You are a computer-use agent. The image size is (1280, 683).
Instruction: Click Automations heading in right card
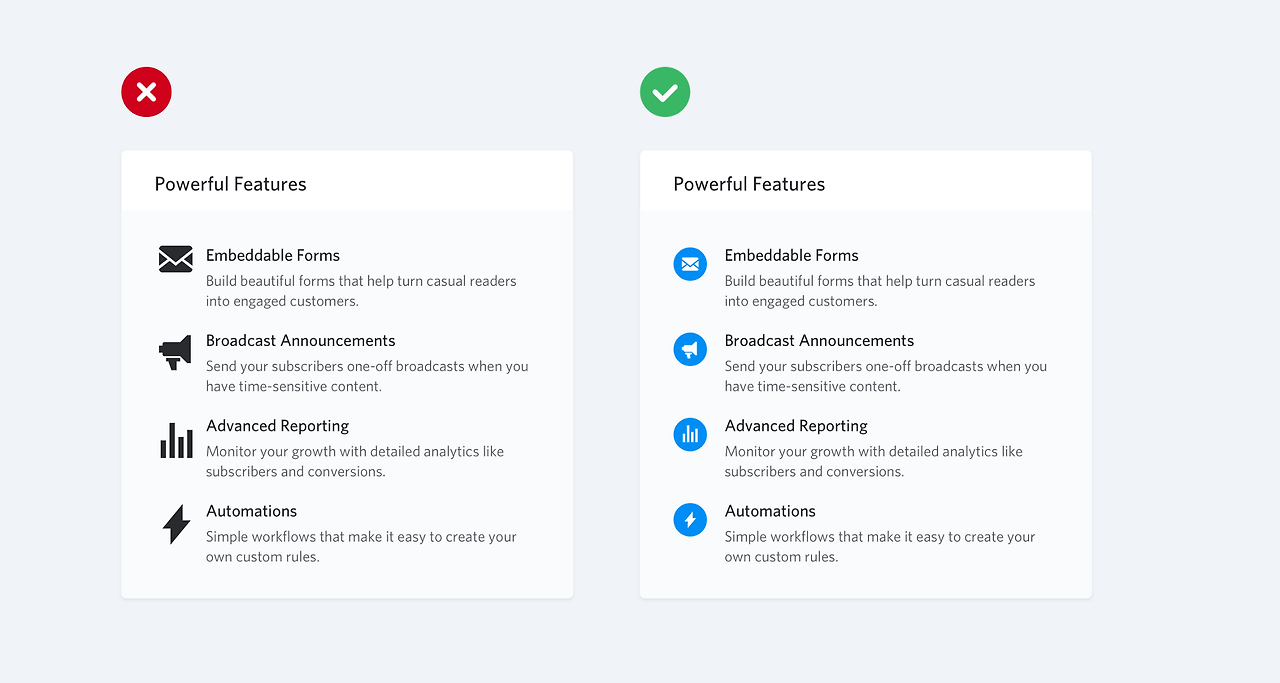(770, 510)
